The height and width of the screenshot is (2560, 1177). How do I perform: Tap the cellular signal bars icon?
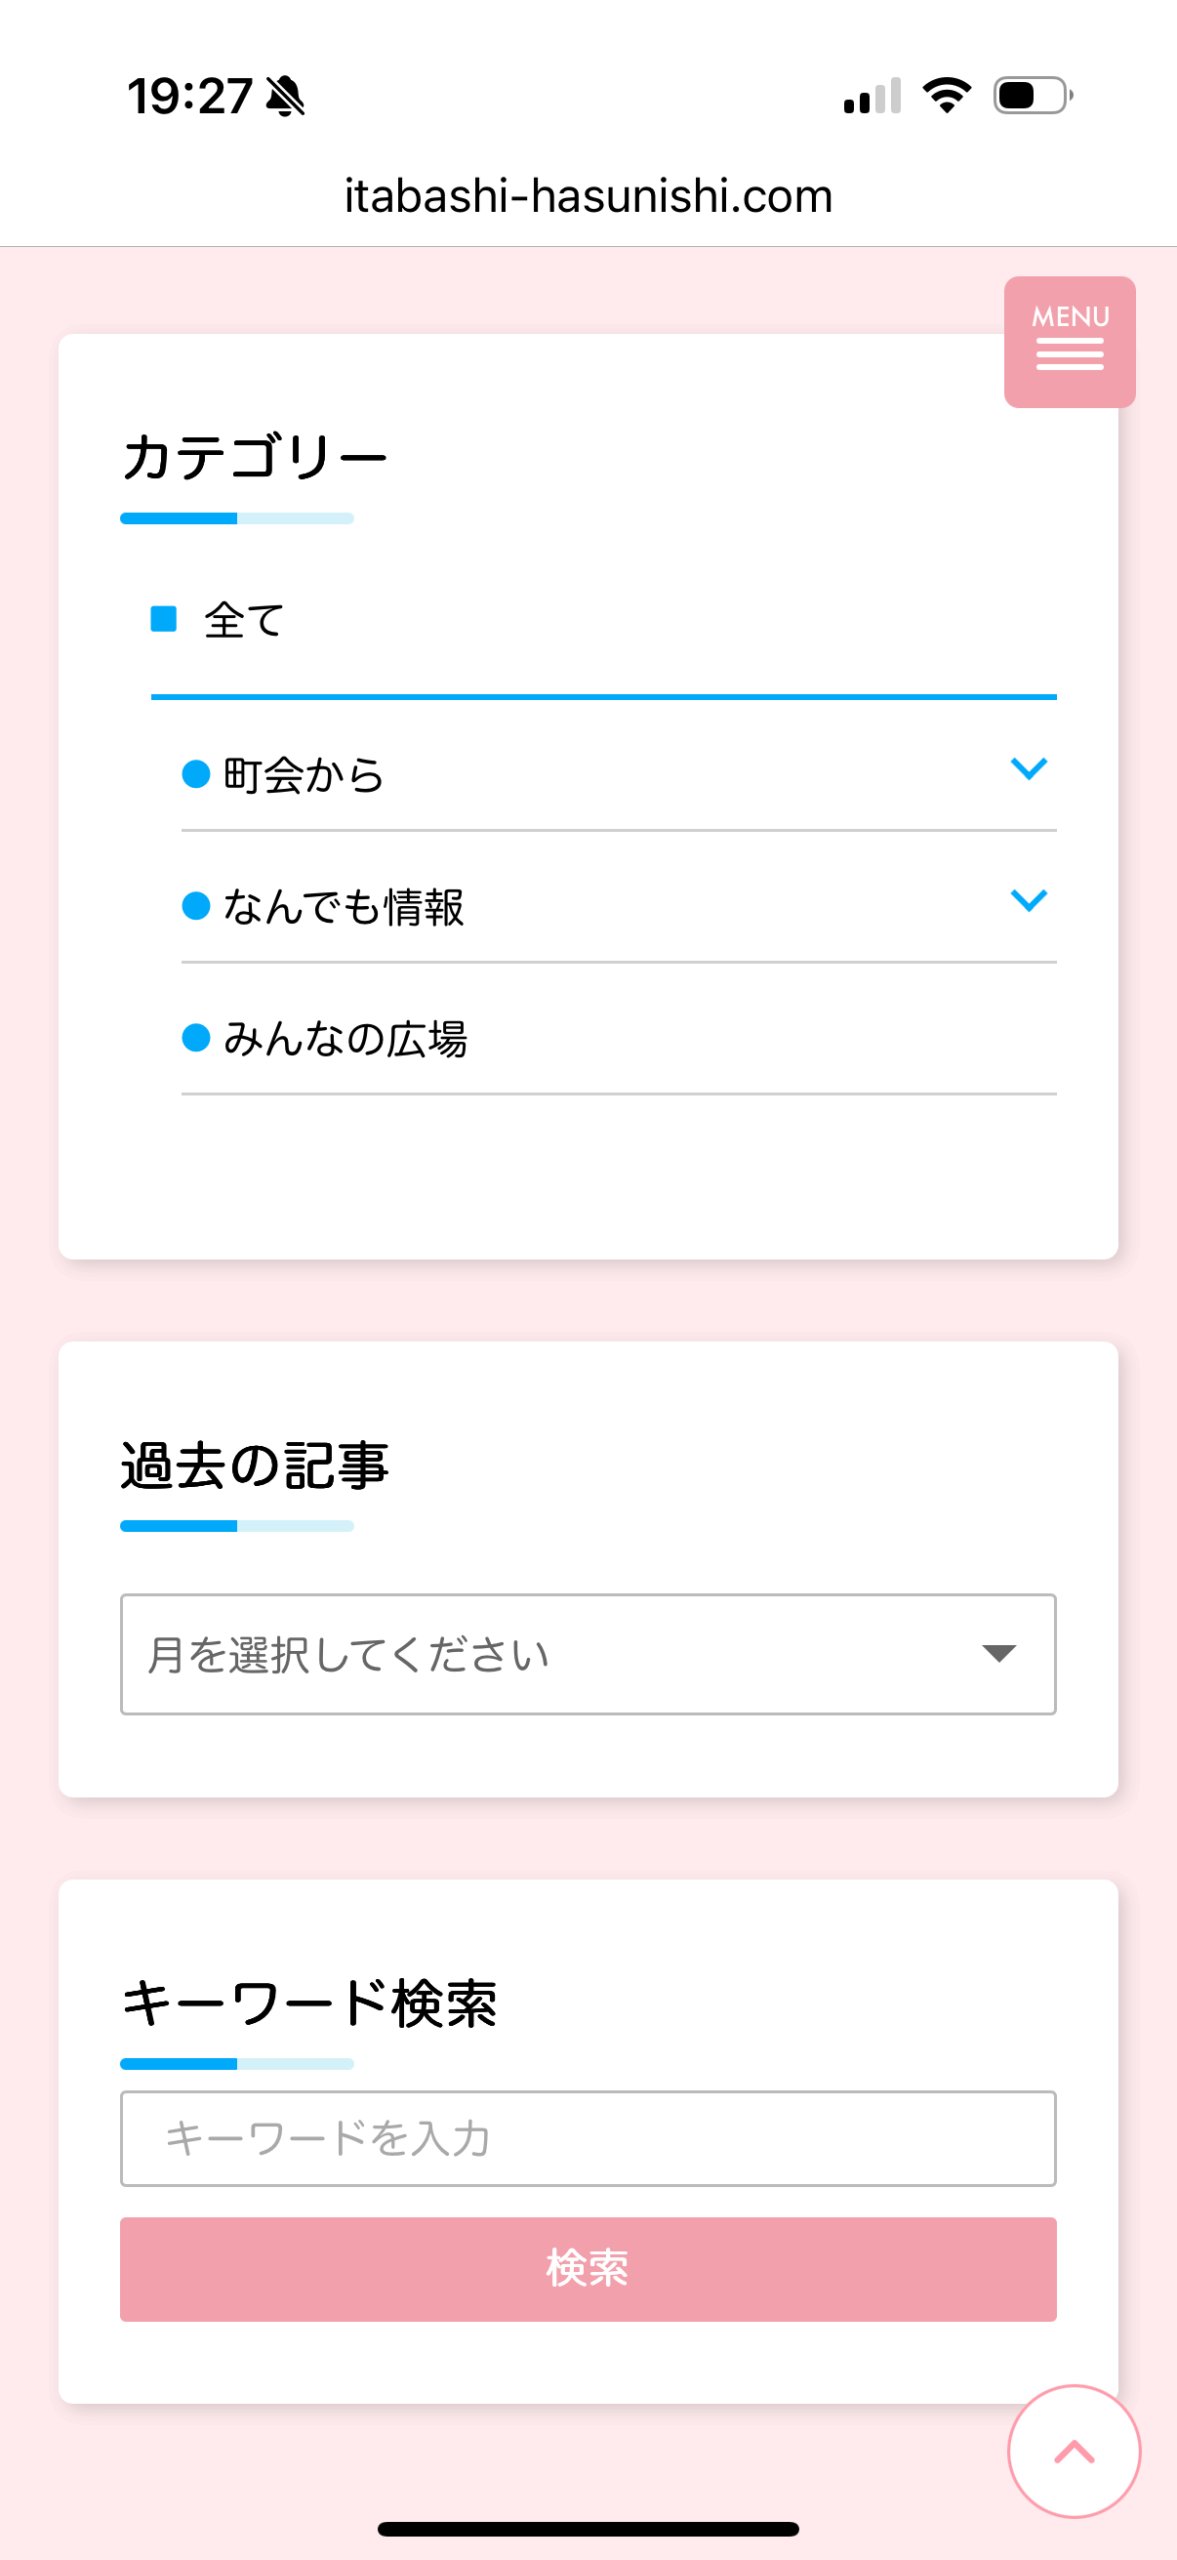[x=872, y=96]
